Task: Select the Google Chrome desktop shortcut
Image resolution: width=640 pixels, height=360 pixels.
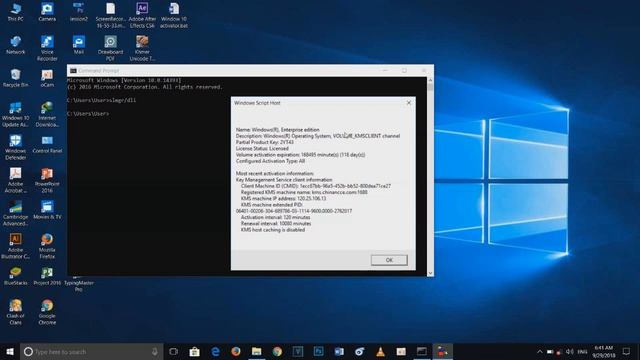Action: pos(47,312)
